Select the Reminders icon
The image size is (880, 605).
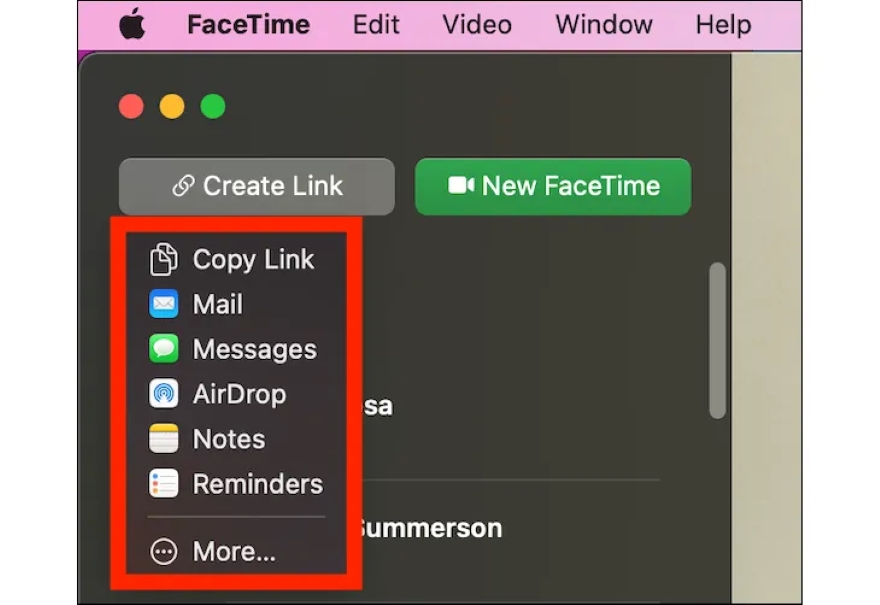pos(166,484)
